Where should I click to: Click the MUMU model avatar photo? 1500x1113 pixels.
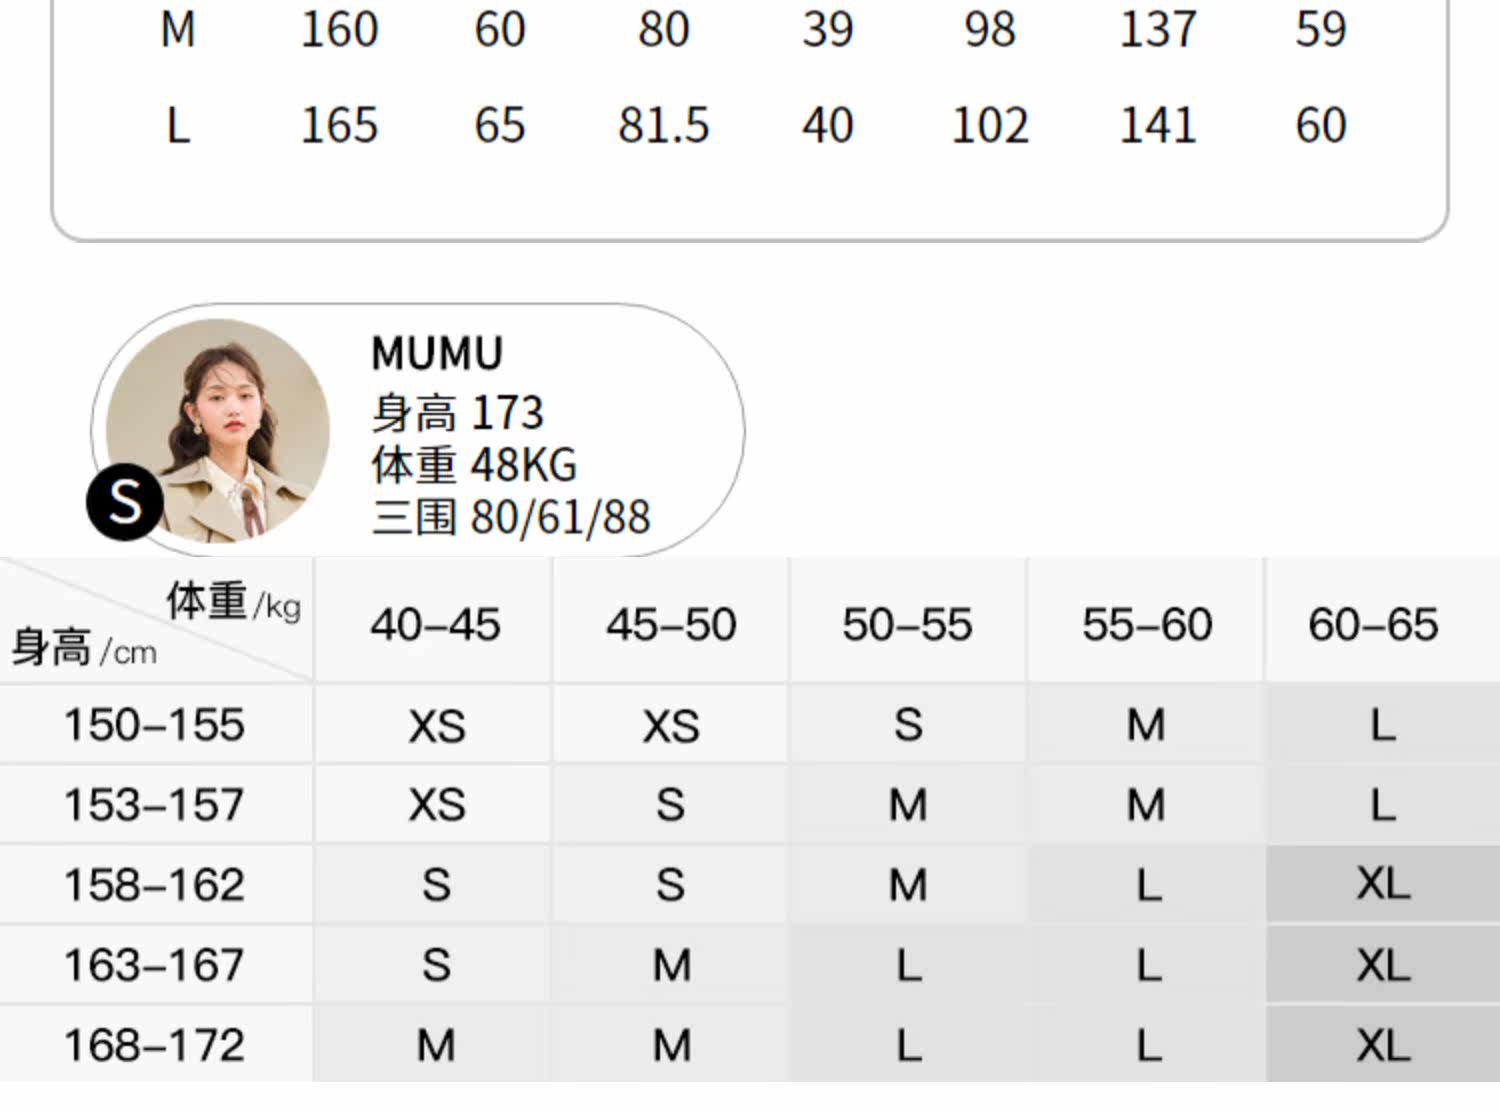[x=218, y=428]
